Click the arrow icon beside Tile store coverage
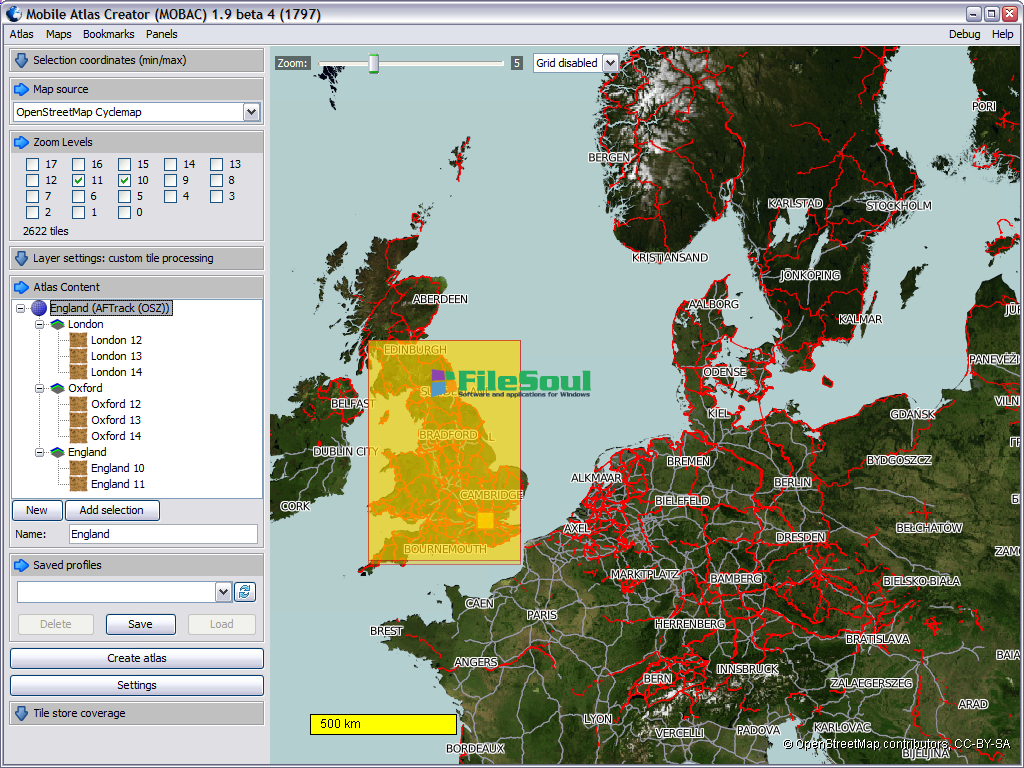The width and height of the screenshot is (1024, 768). [x=21, y=713]
